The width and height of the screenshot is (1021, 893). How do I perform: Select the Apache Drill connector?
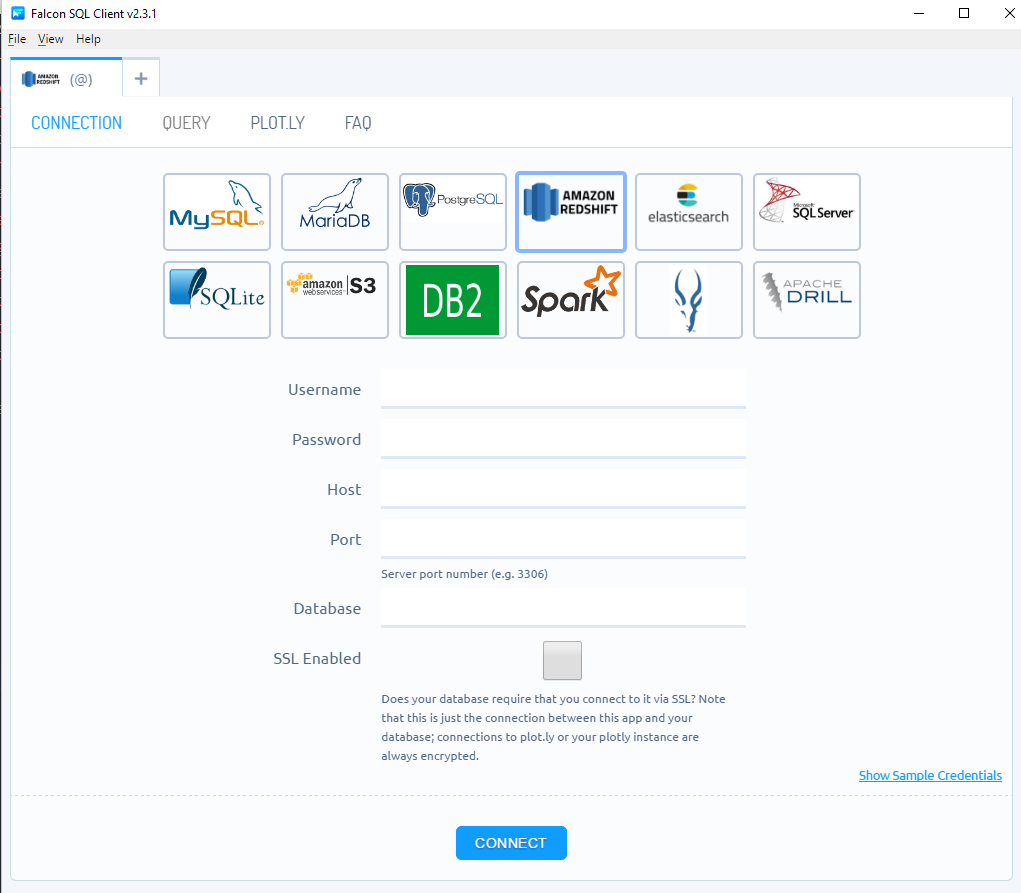[x=806, y=300]
